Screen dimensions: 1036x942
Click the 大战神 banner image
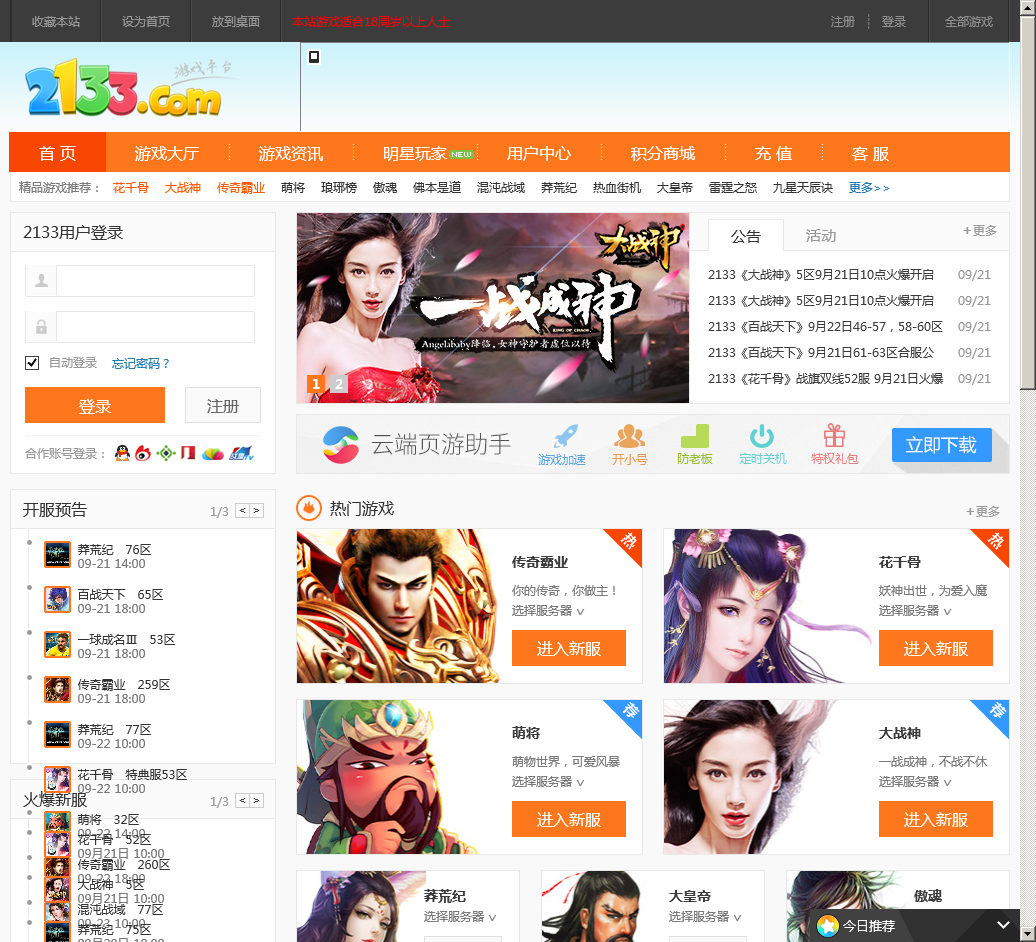click(x=492, y=308)
